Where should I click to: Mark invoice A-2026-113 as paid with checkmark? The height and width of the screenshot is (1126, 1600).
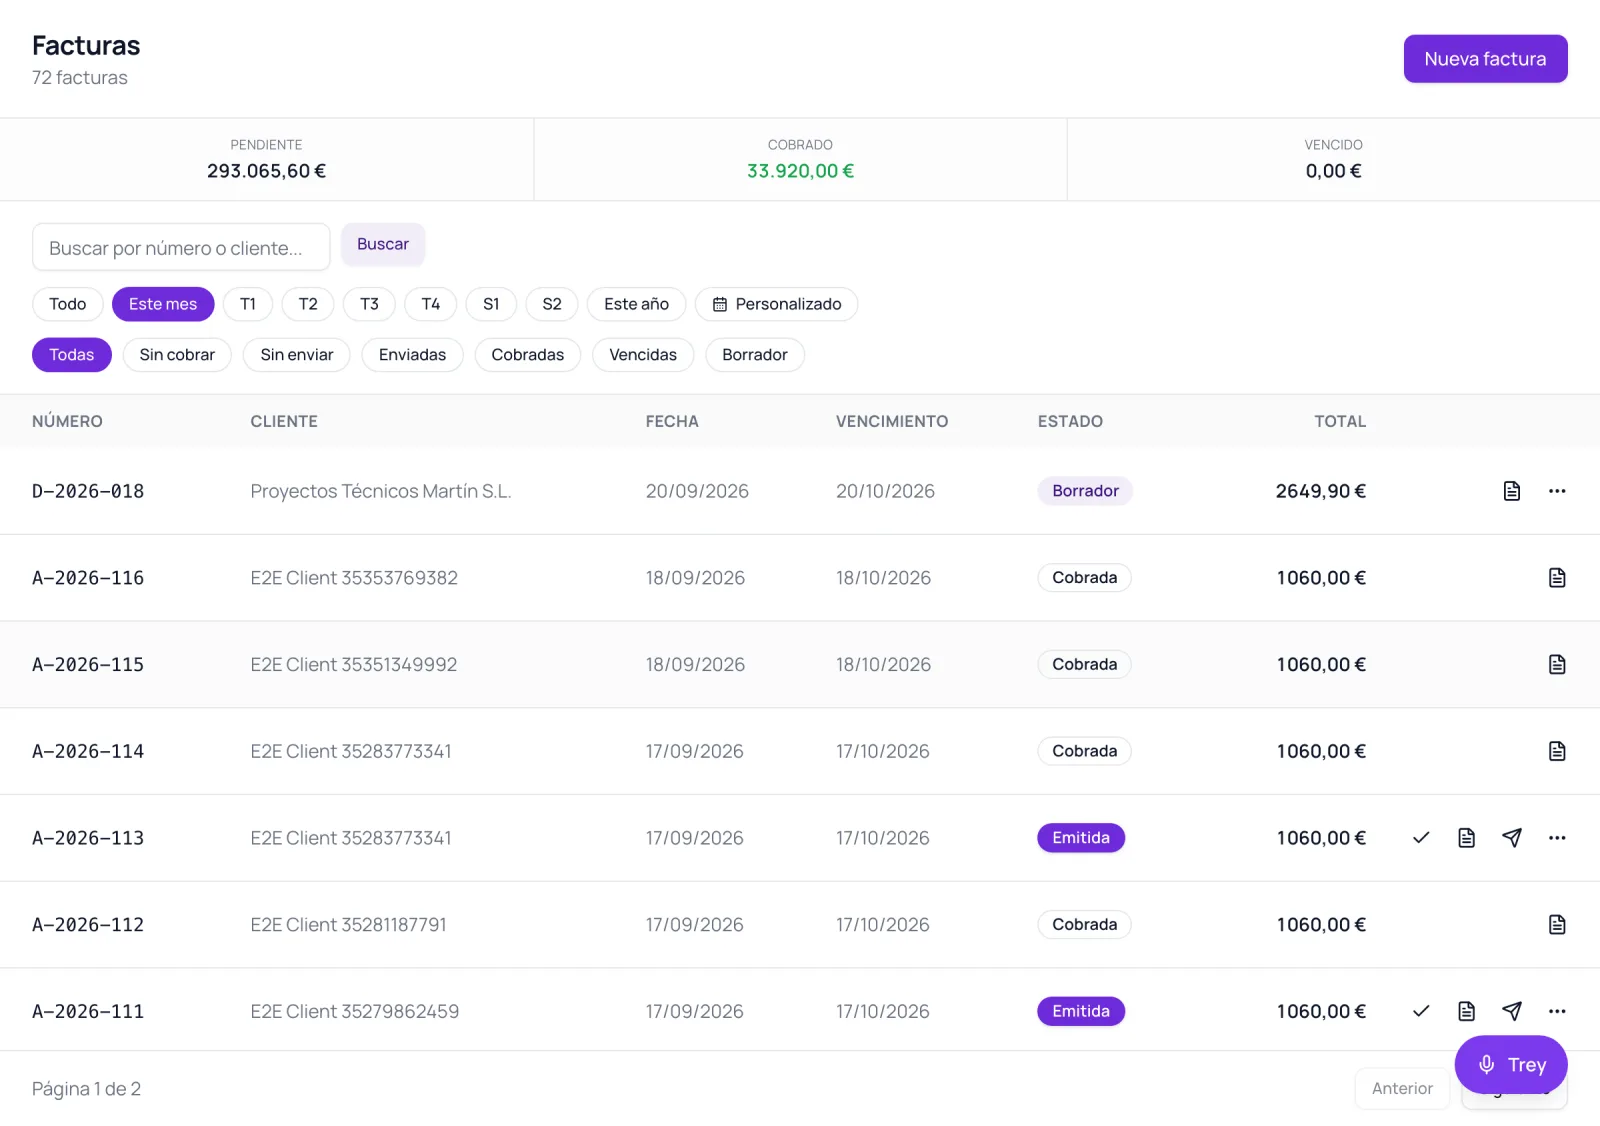coord(1421,838)
